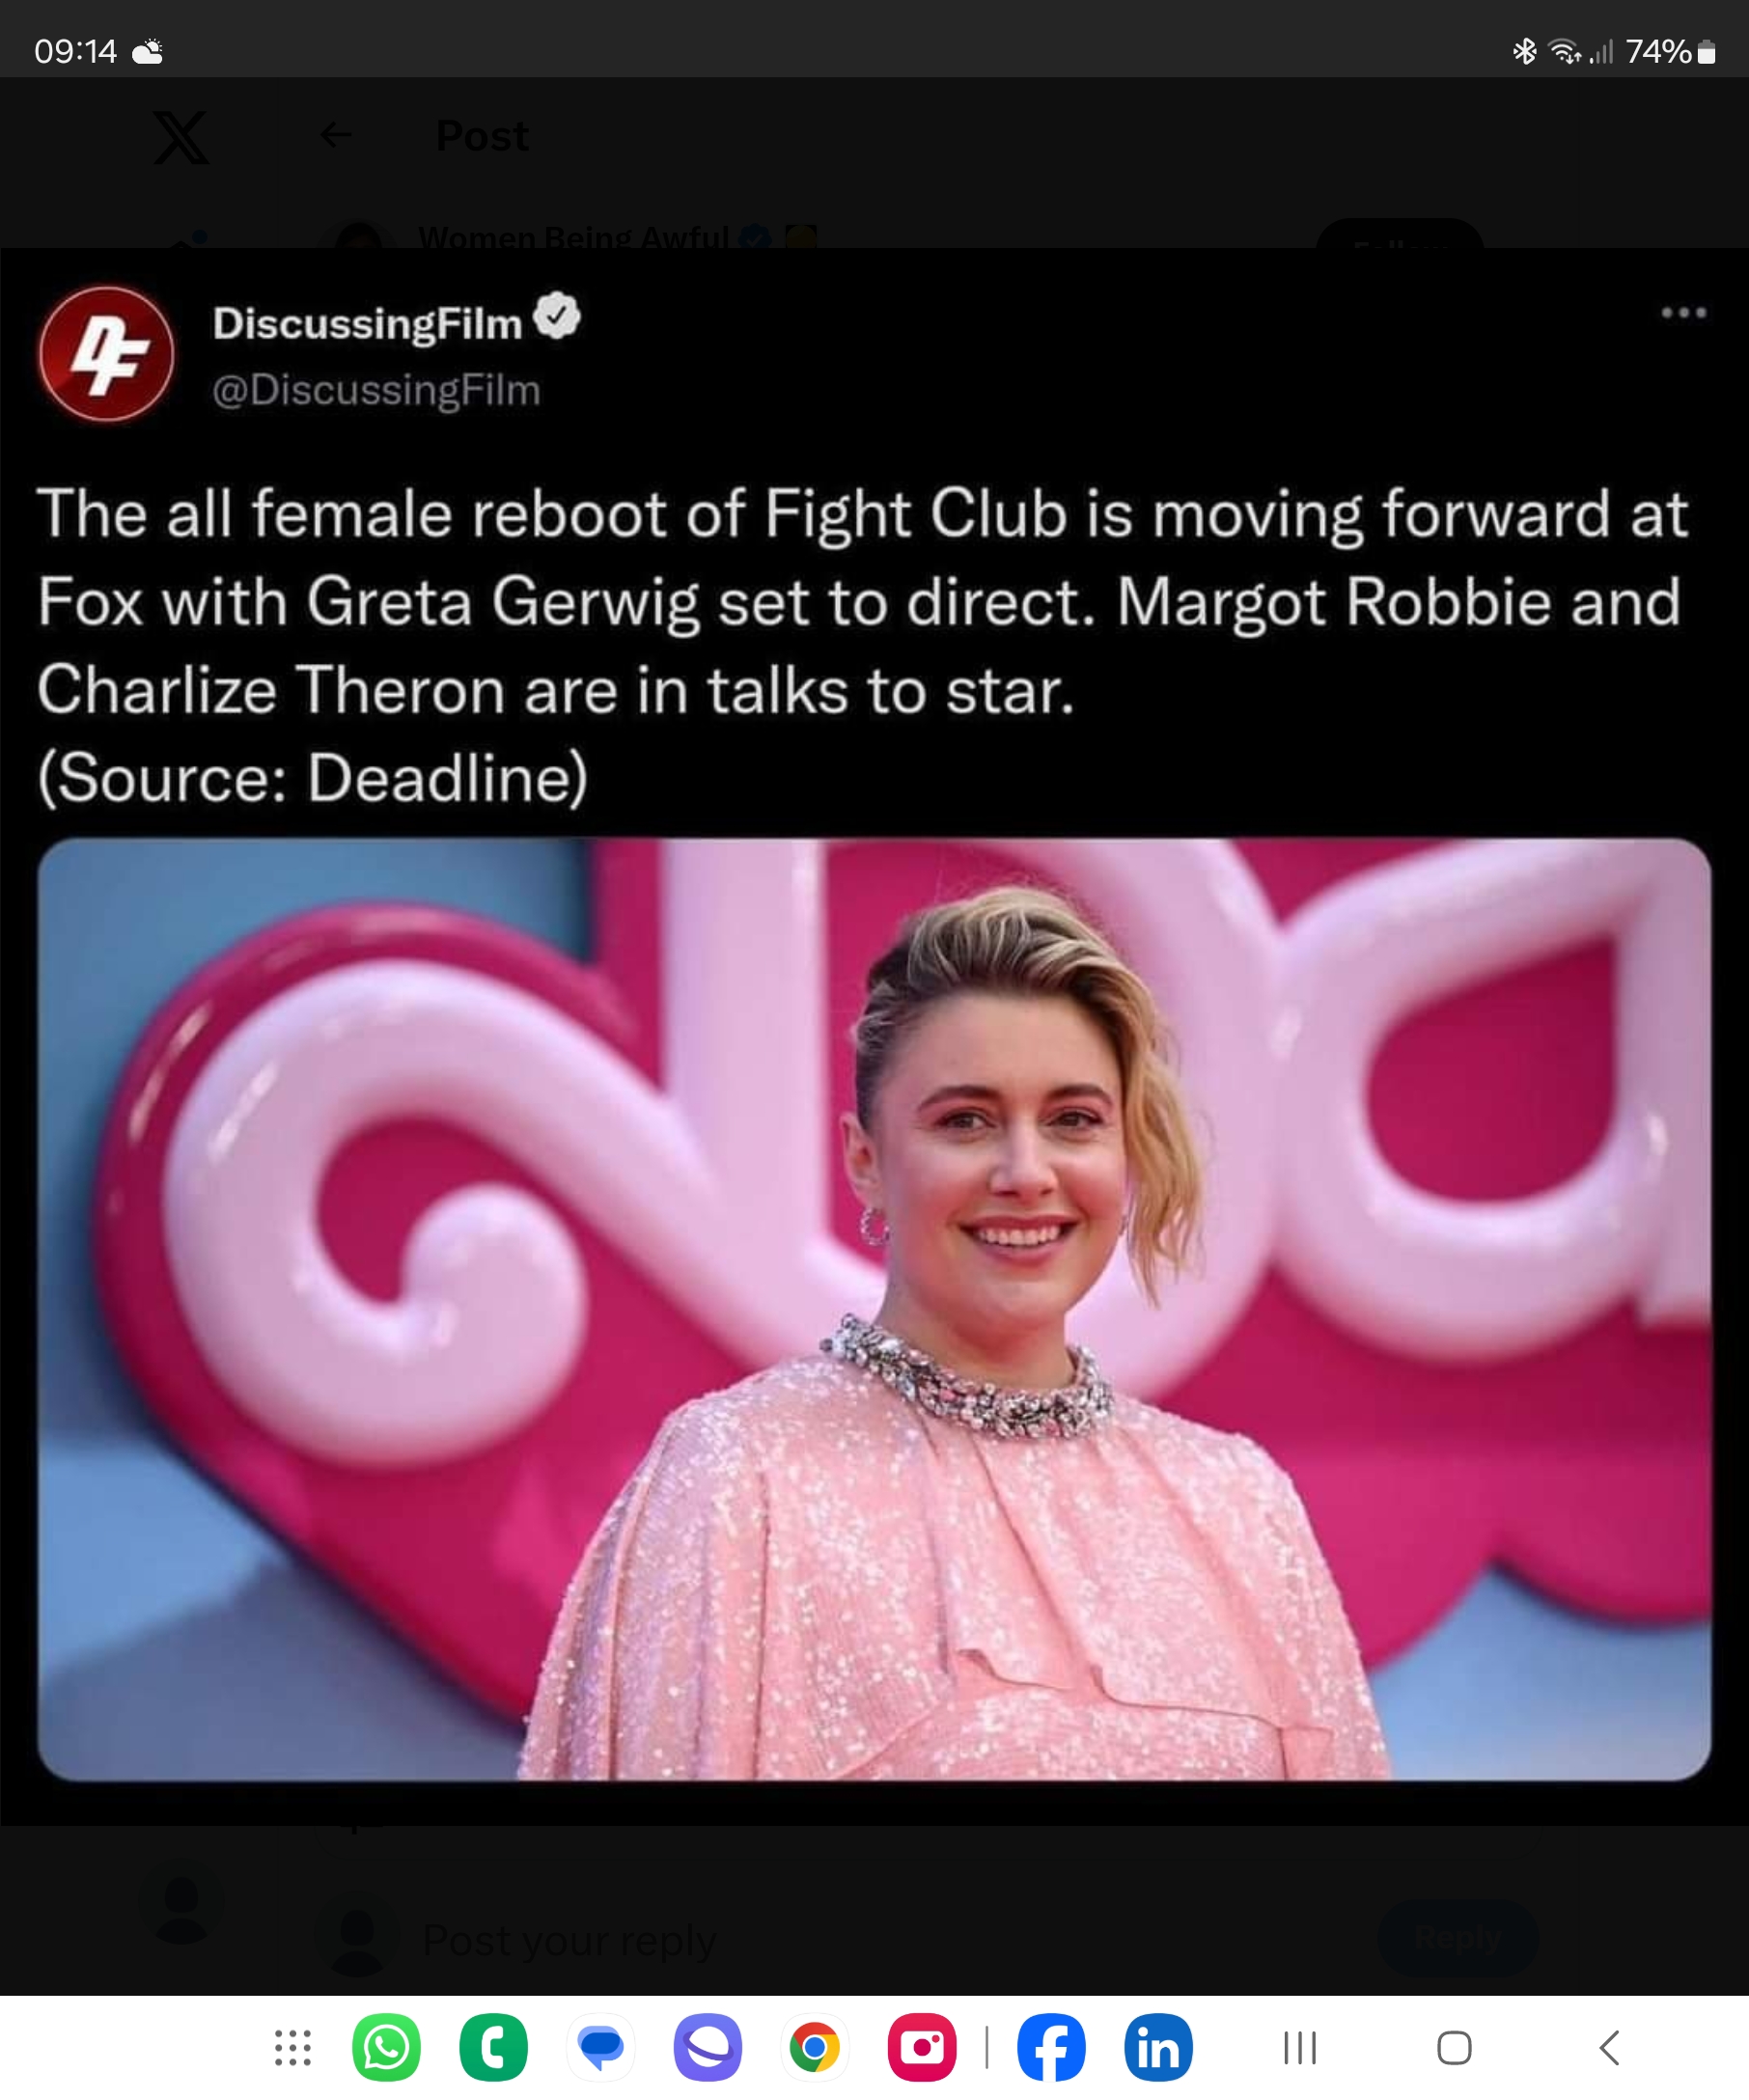This screenshot has height=2100, width=1749.
Task: Open LinkedIn from the taskbar
Action: (1158, 2047)
